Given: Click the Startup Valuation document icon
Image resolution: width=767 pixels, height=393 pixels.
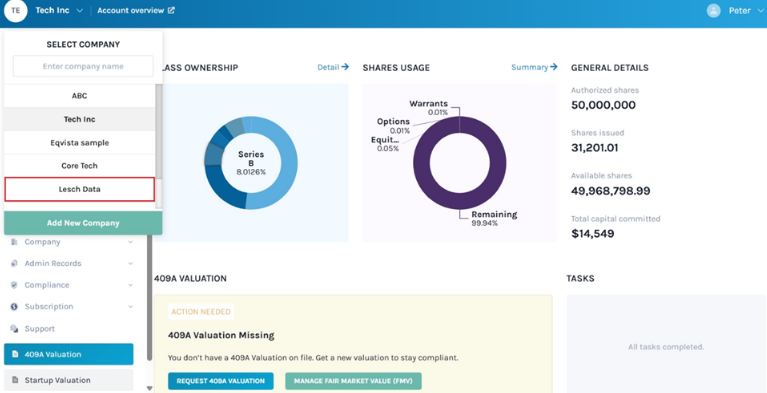Looking at the screenshot, I should (x=15, y=380).
